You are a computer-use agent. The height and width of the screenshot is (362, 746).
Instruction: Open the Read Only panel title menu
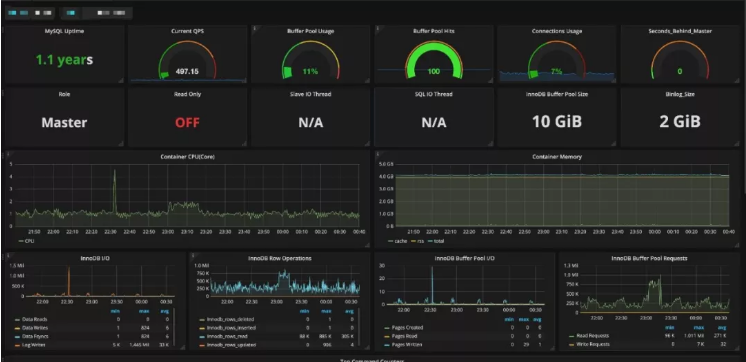187,94
